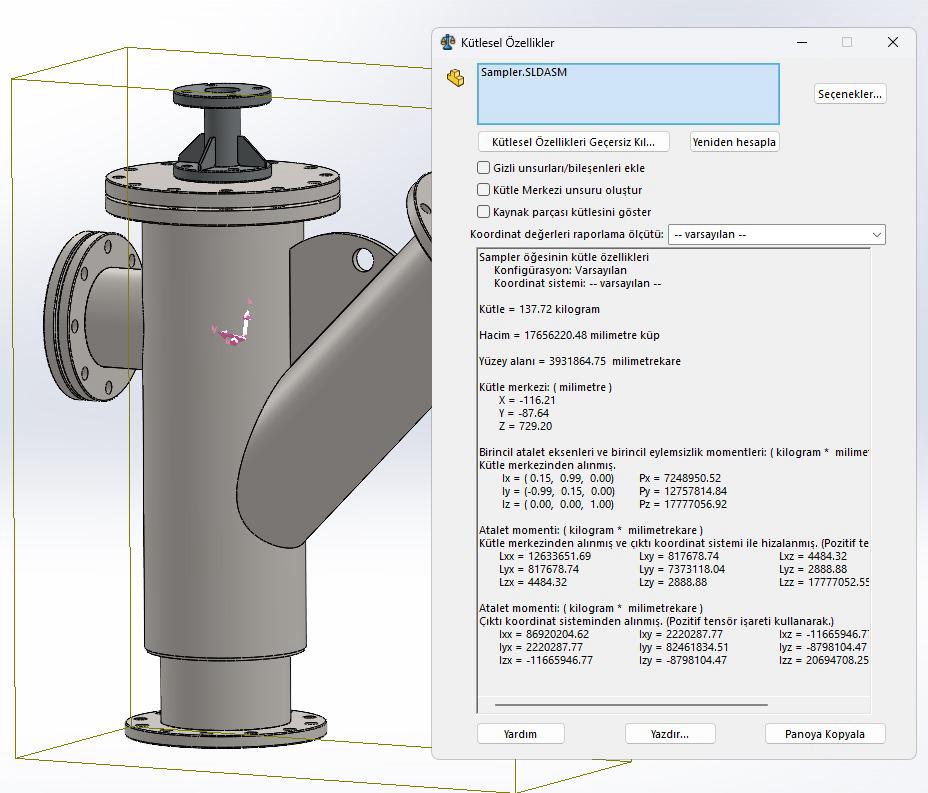Image resolution: width=928 pixels, height=793 pixels.
Task: Click the horizontal scrollbar in results pane
Action: [x=631, y=705]
